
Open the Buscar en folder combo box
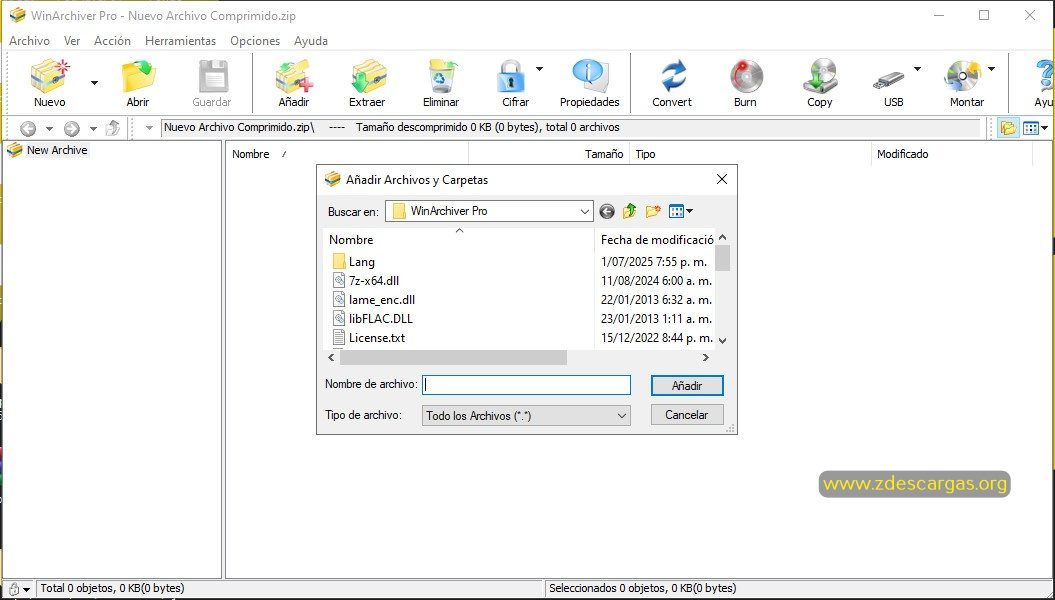coord(489,211)
